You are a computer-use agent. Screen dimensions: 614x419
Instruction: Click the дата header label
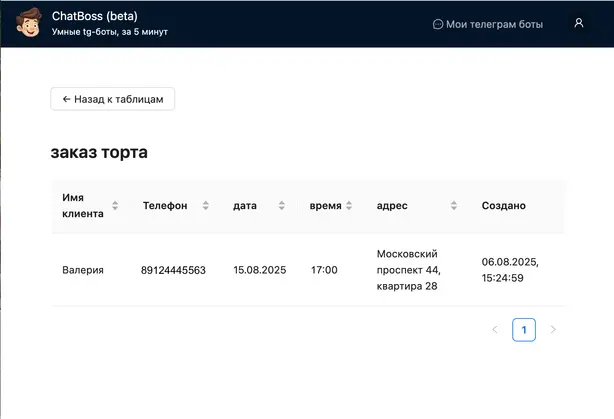(x=245, y=206)
